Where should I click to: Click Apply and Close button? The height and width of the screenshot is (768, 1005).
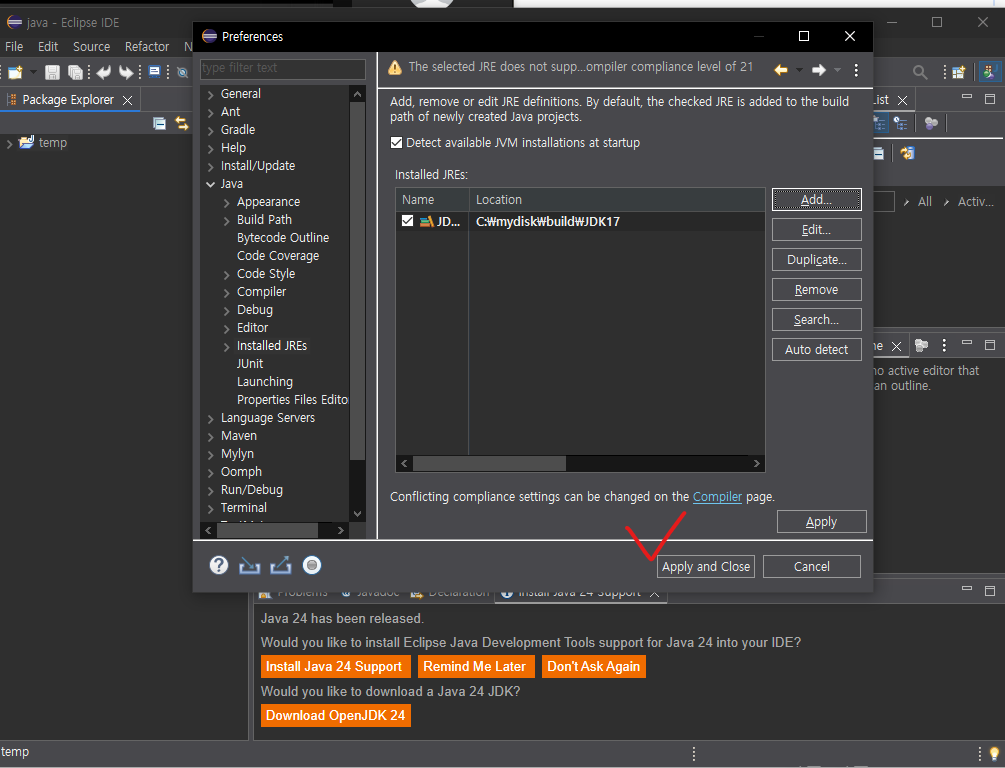pos(706,567)
